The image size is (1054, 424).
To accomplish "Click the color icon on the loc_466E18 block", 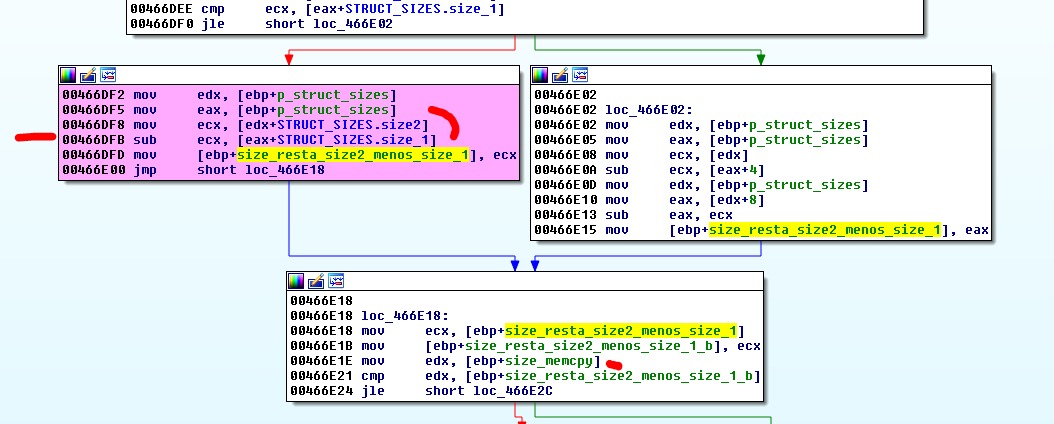I will [x=296, y=280].
